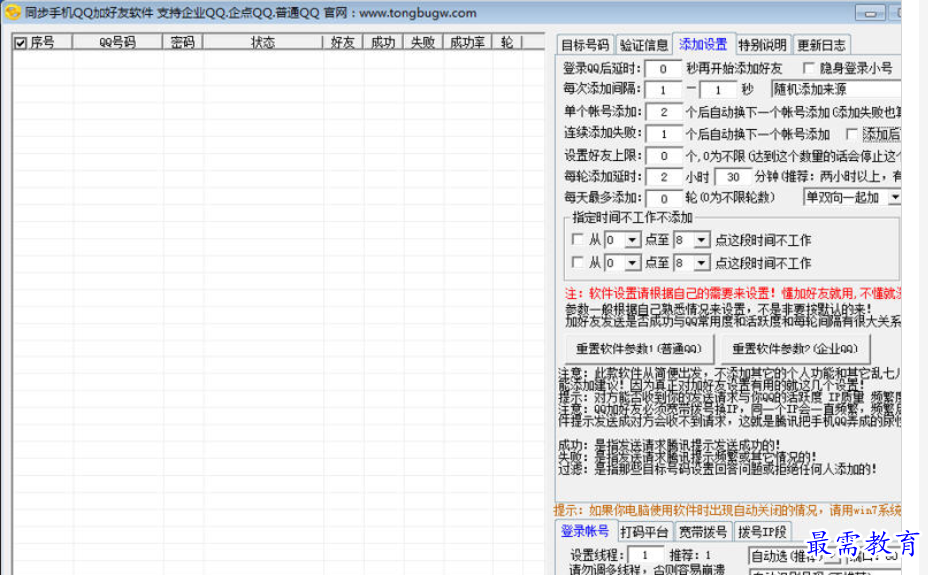Expand the upper row's end hour 8 dropdown
The width and height of the screenshot is (928, 575).
tap(701, 240)
